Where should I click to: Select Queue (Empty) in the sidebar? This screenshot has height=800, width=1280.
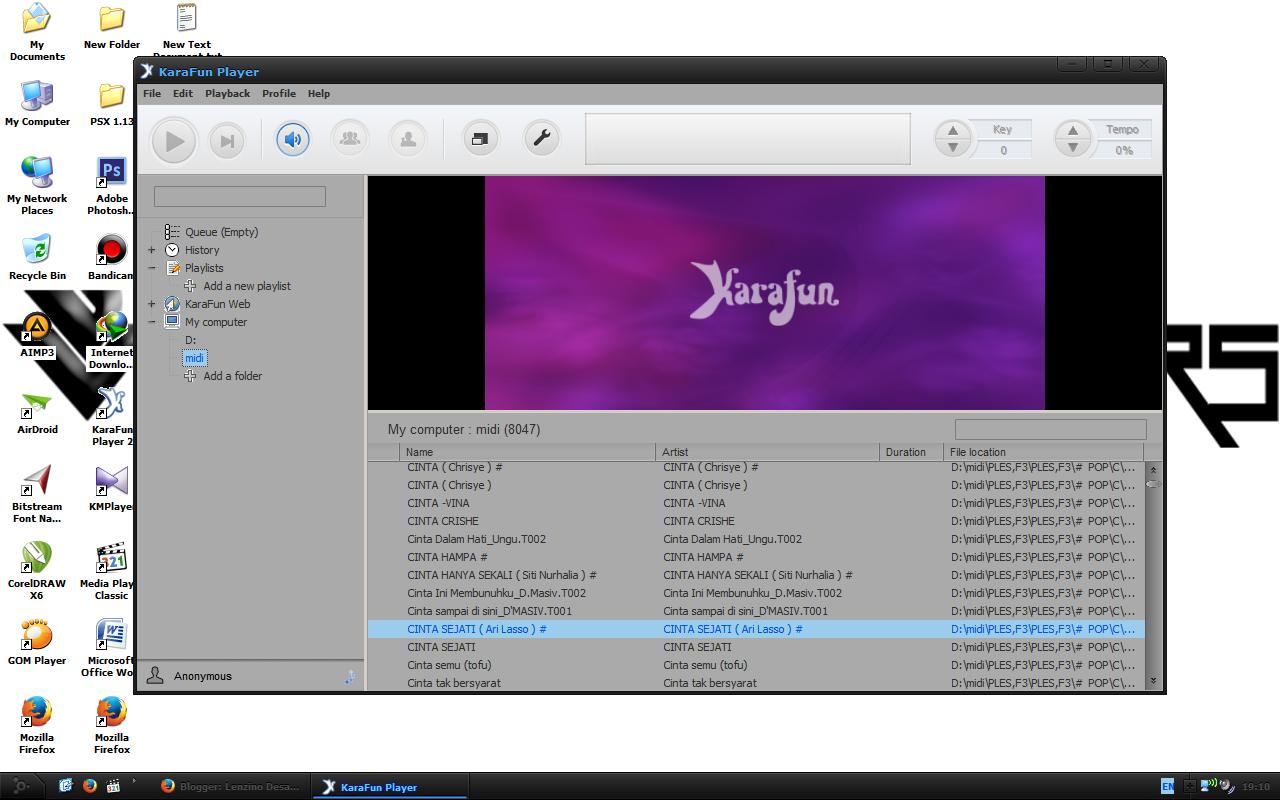coord(221,232)
